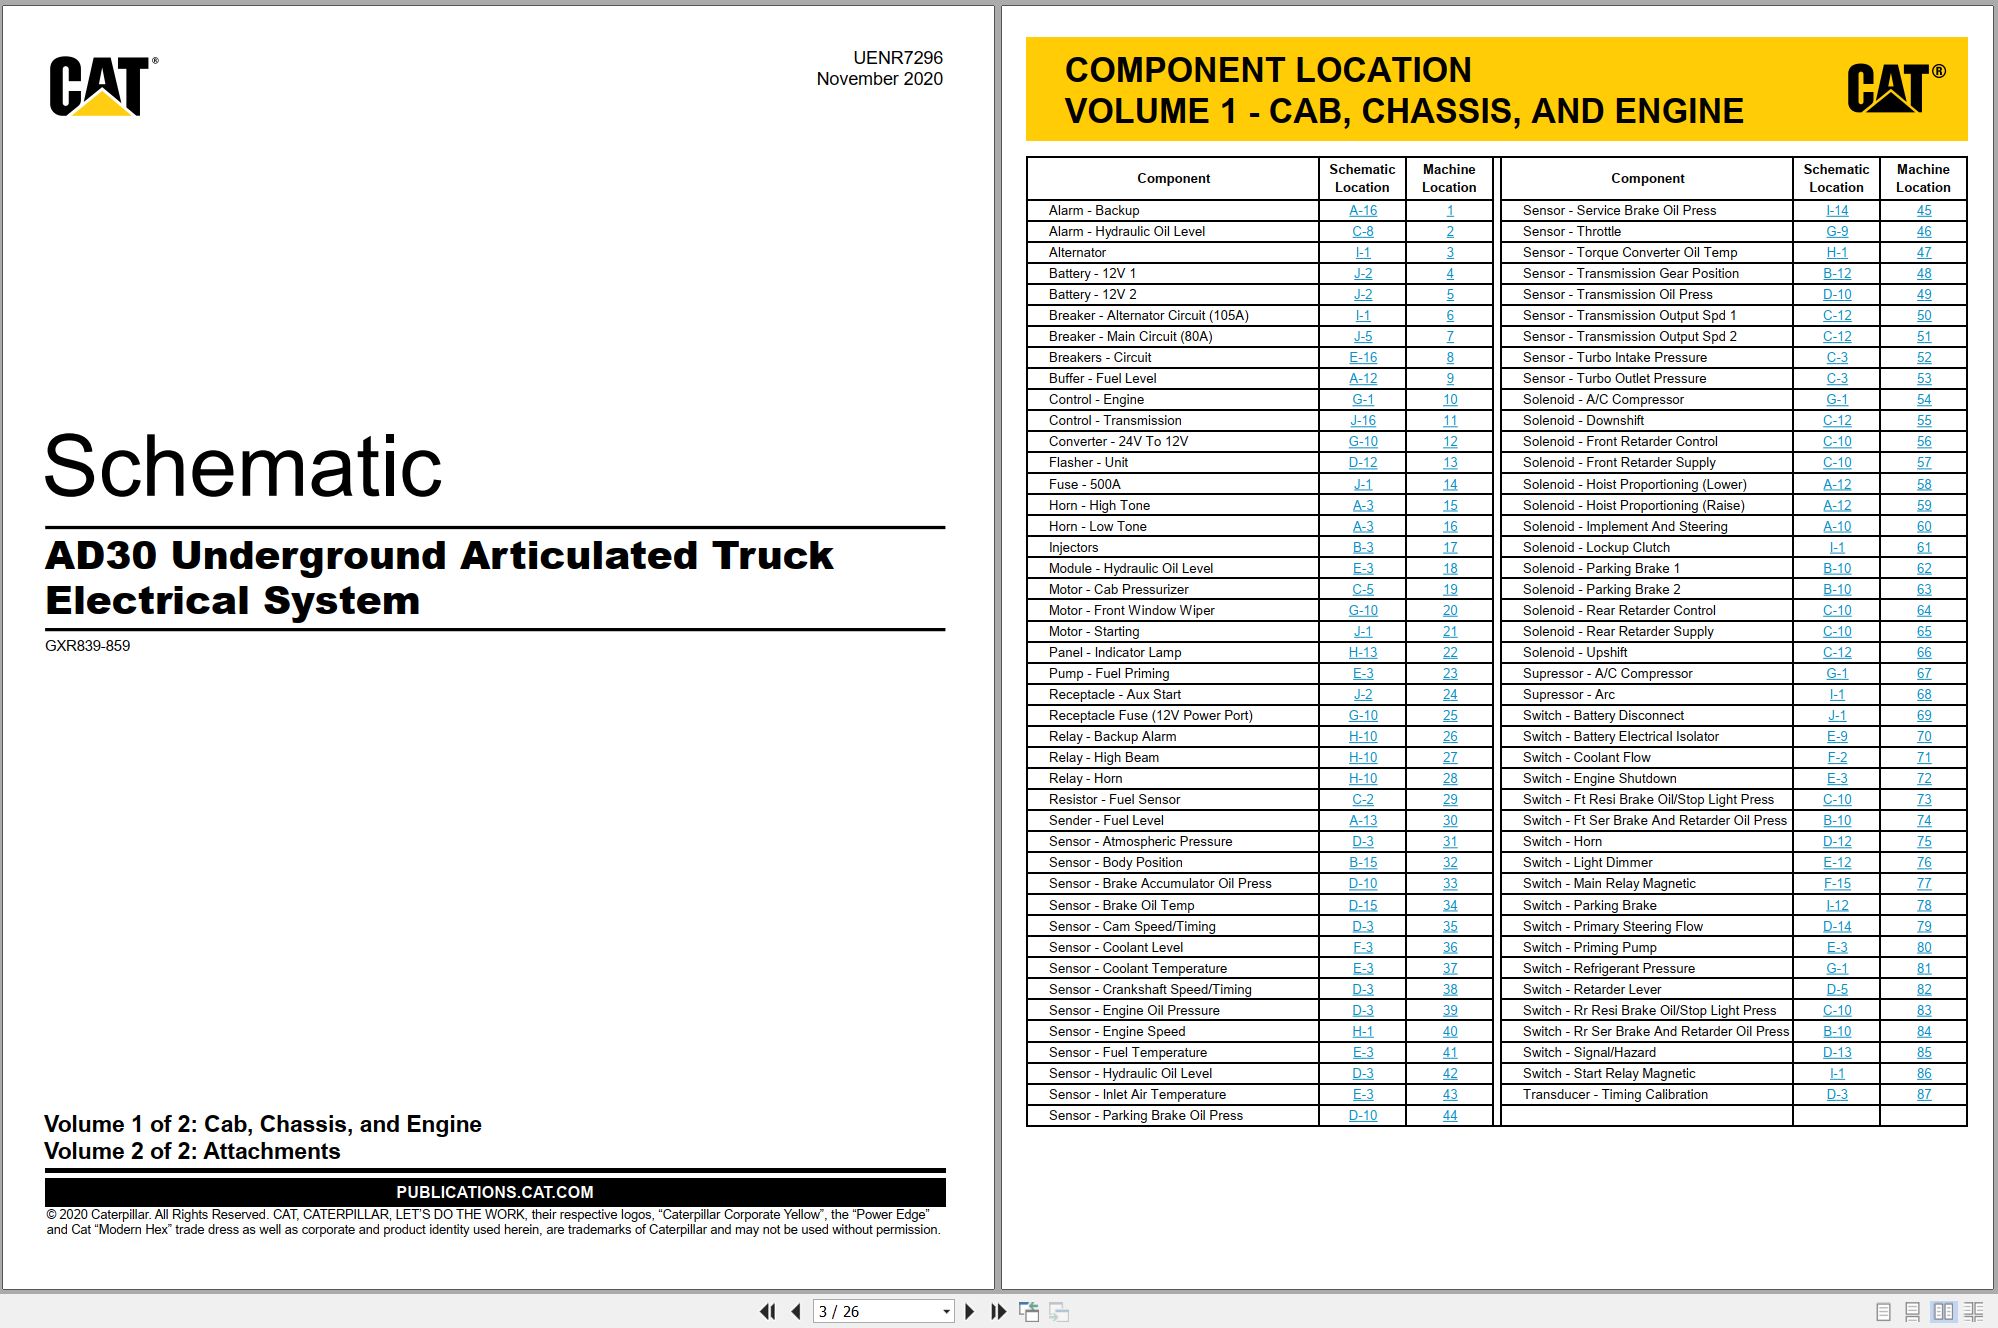Image resolution: width=1998 pixels, height=1328 pixels.
Task: Switch to single page view
Action: [1884, 1311]
